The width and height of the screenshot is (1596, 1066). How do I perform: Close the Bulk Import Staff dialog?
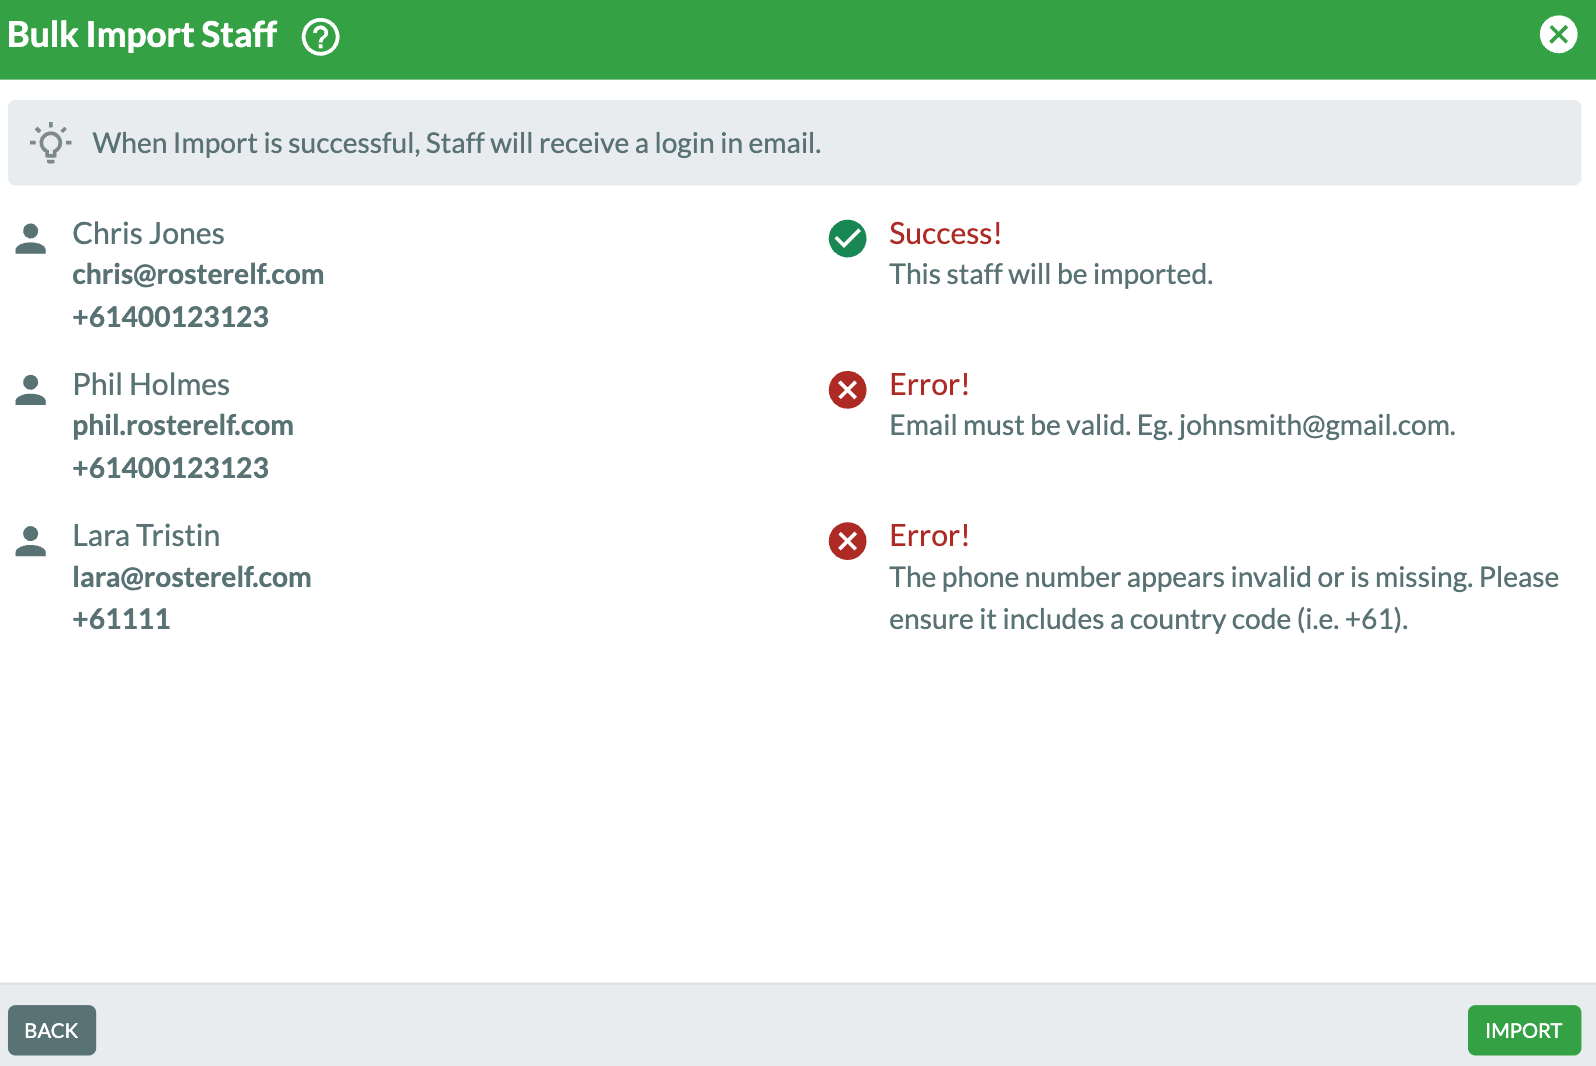[1558, 35]
